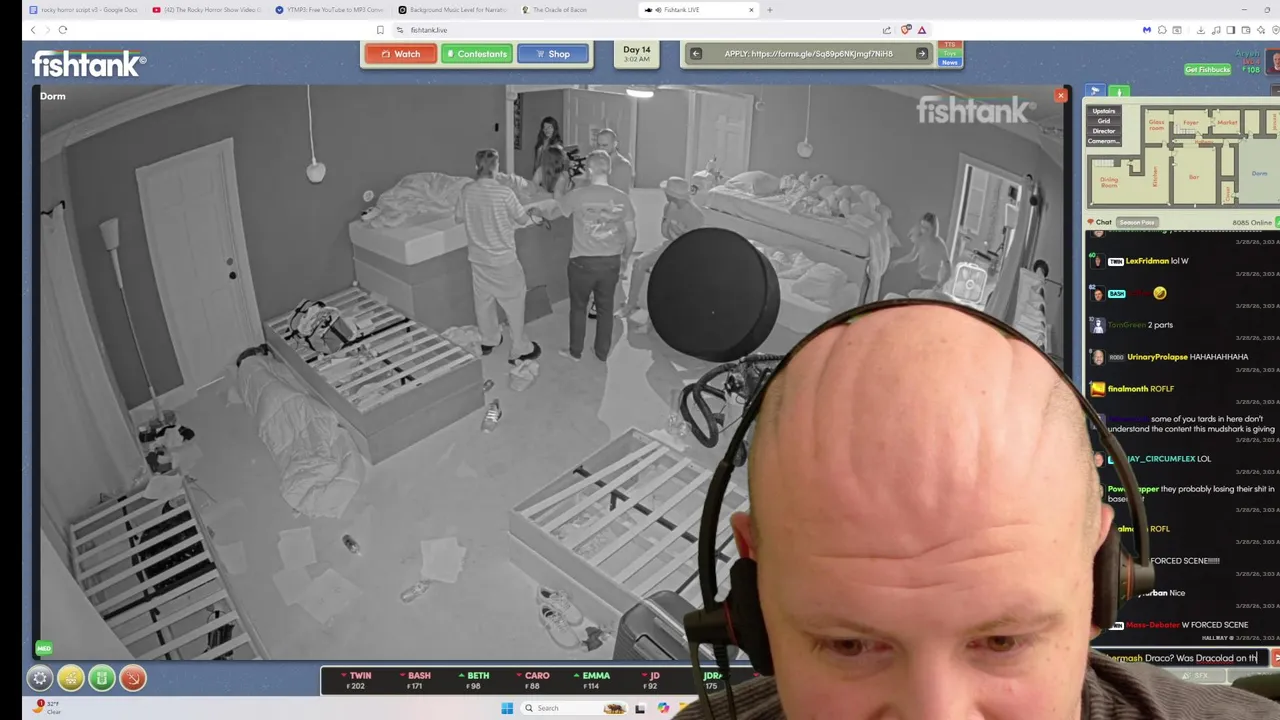Click the green magnet round button

(102, 679)
